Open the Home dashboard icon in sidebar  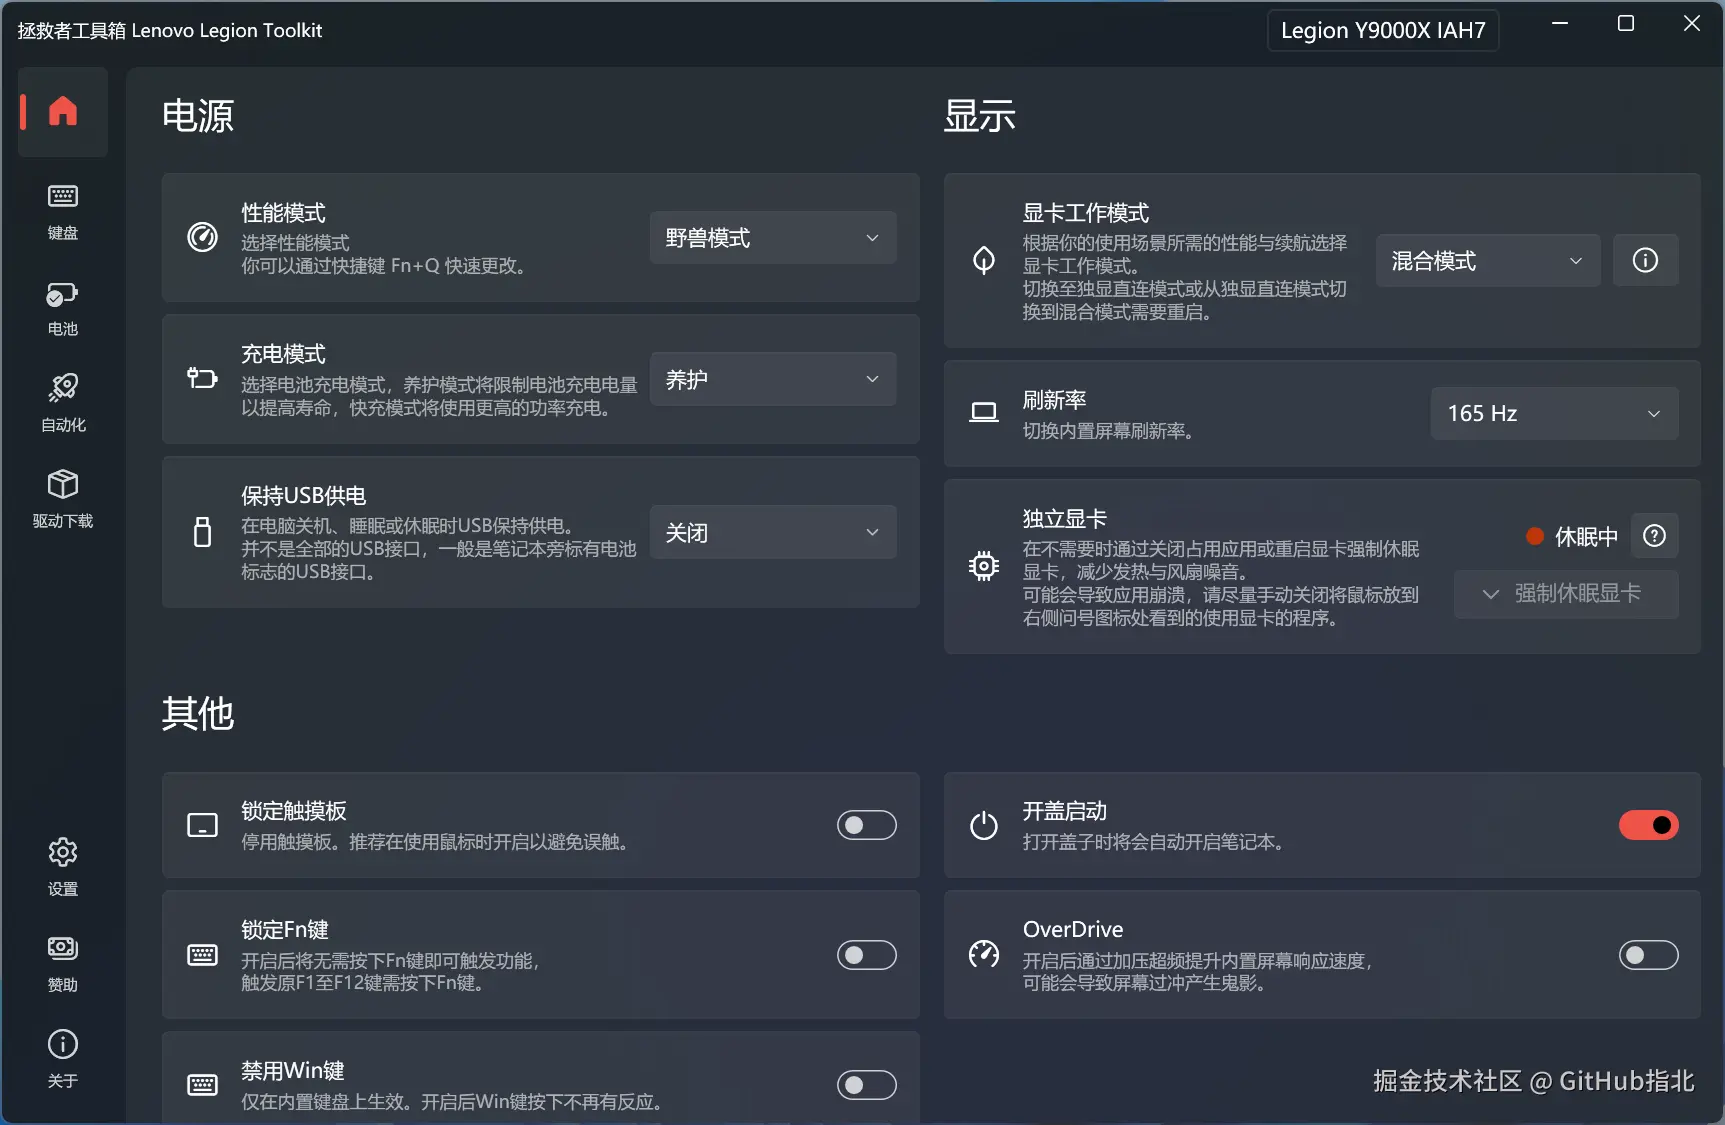tap(63, 111)
